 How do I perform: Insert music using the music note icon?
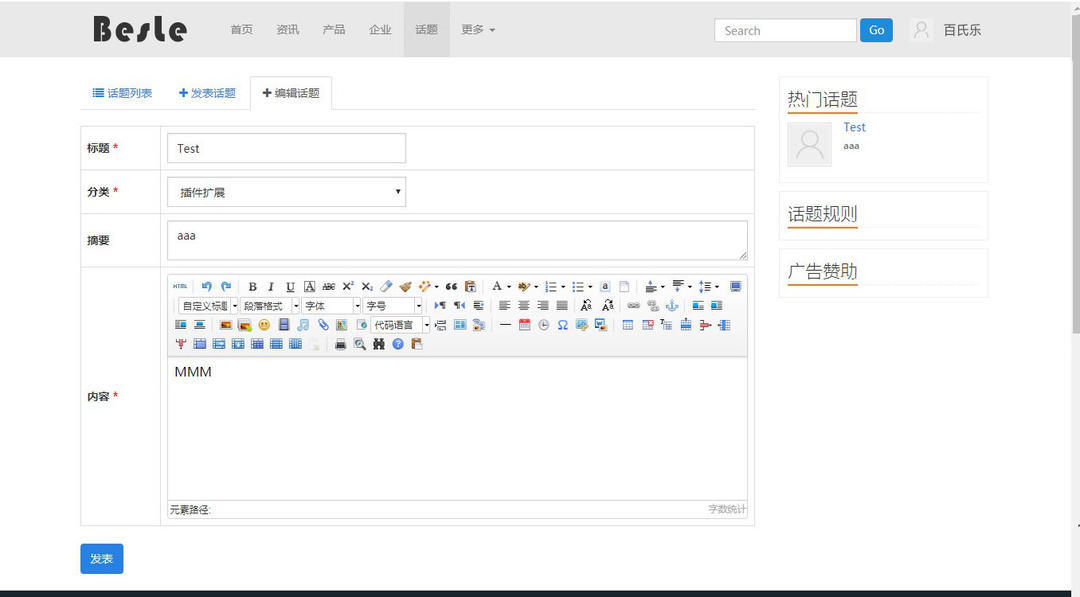coord(303,325)
